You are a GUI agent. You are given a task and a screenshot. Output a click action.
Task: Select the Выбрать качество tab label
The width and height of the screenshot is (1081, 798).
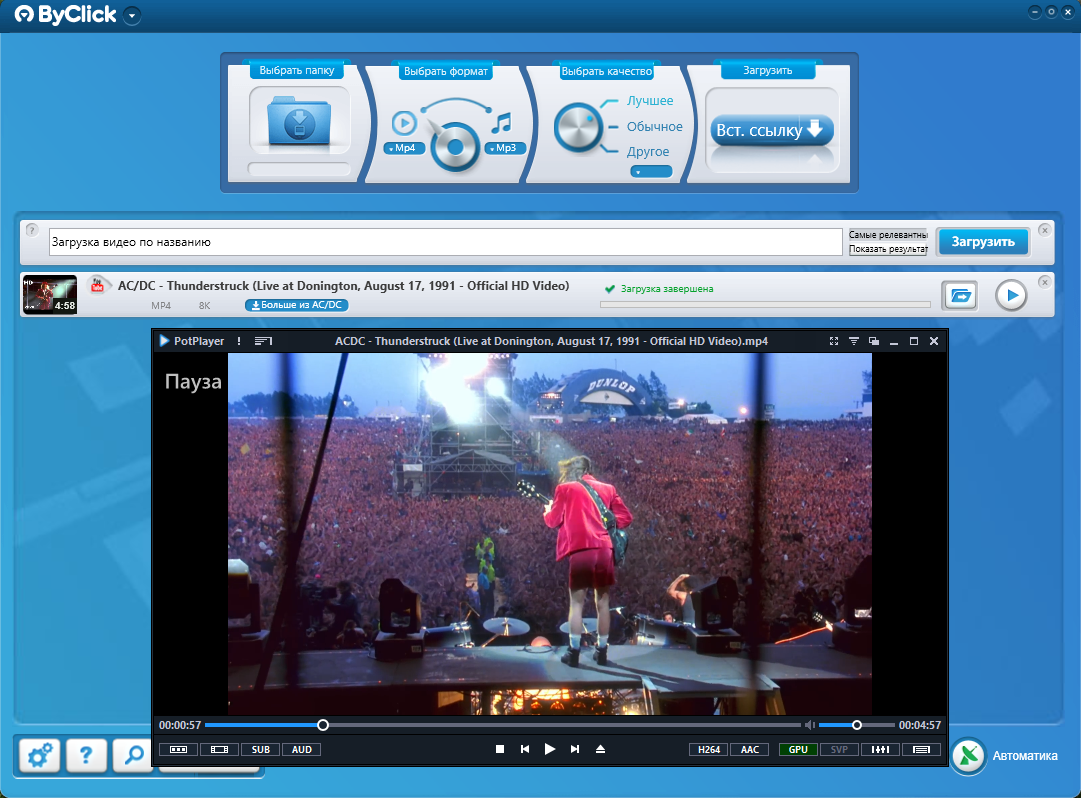click(x=607, y=71)
